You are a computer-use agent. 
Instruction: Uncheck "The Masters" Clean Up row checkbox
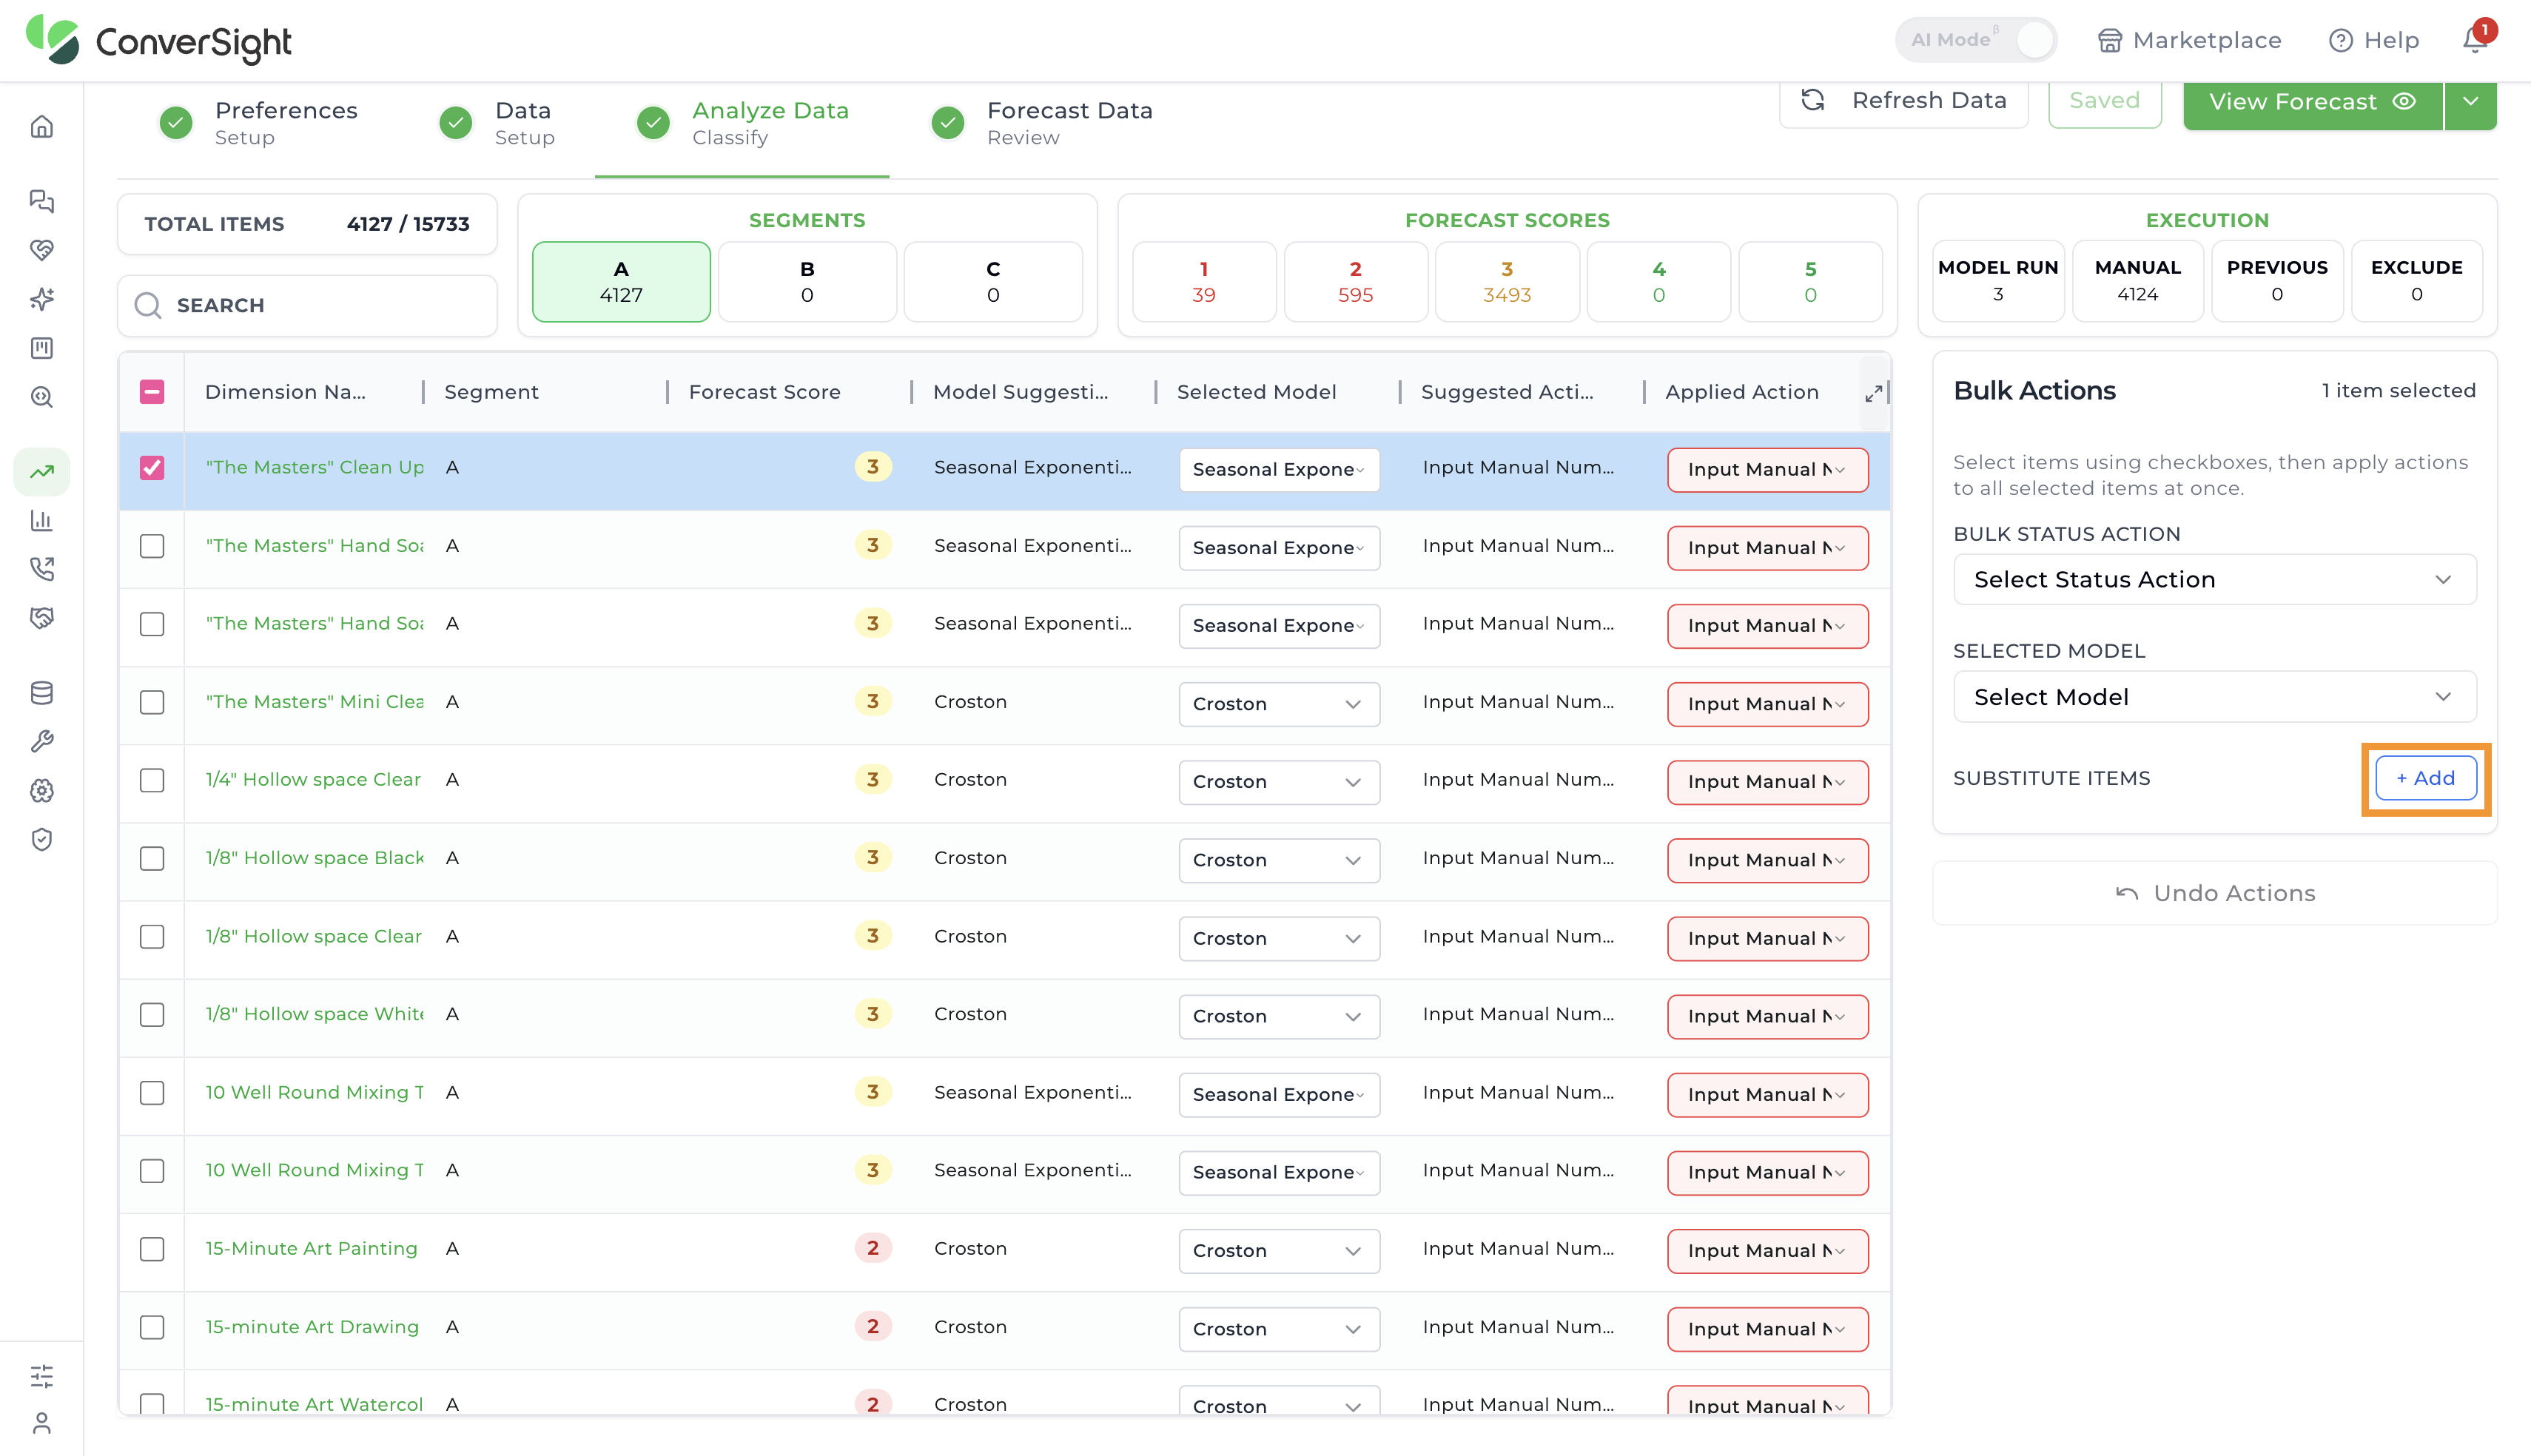[152, 468]
